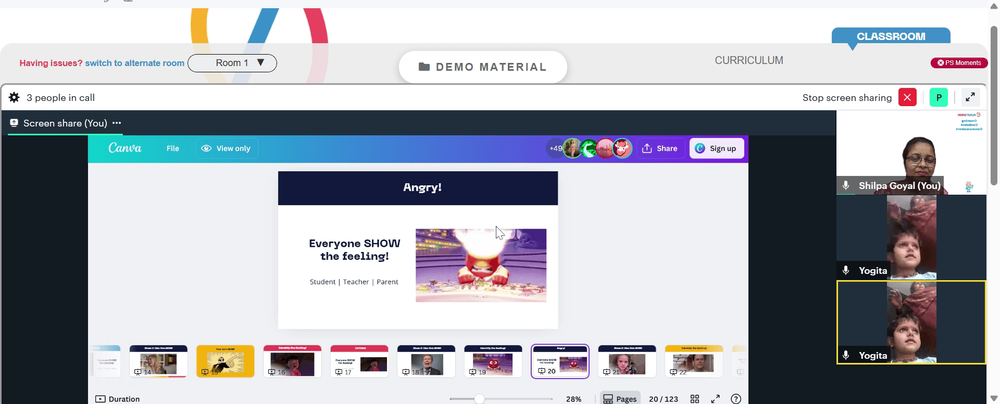Open Canva grid view icon
The image size is (1000, 404).
click(695, 399)
